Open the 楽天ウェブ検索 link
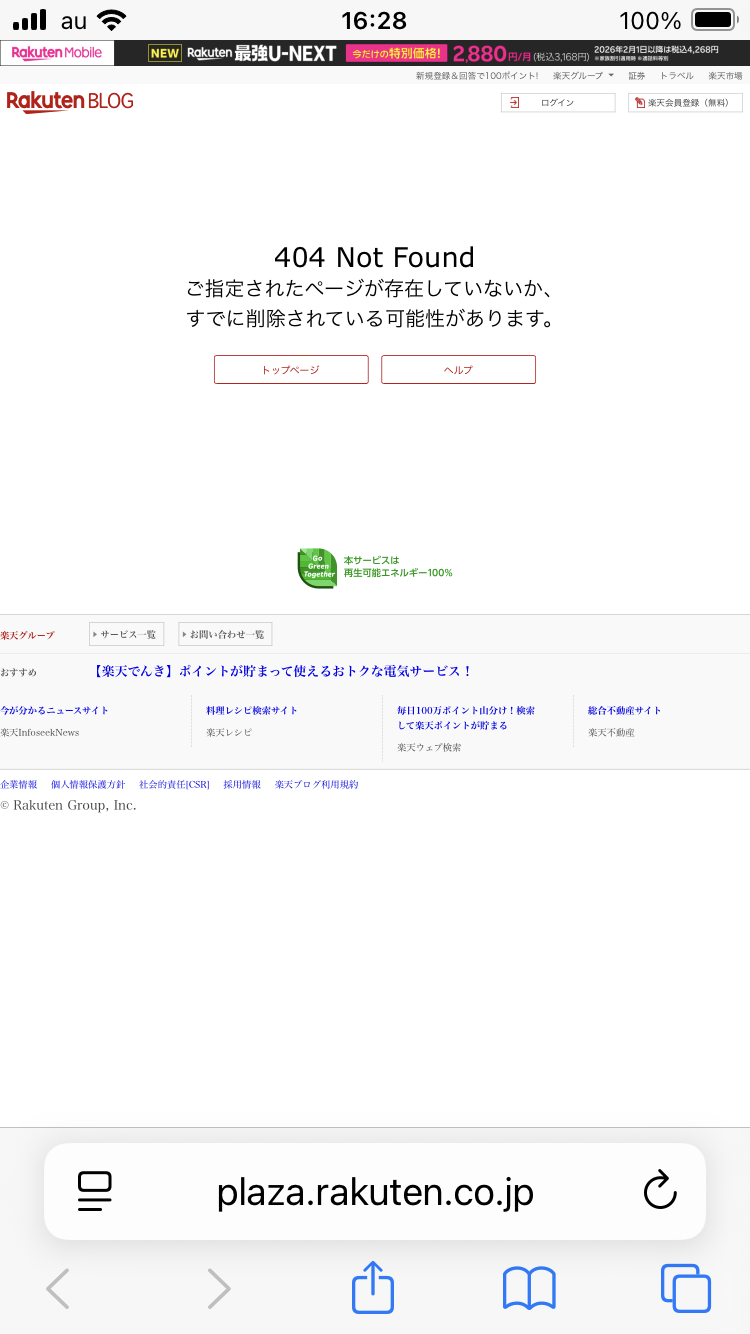750x1334 pixels. [x=429, y=747]
